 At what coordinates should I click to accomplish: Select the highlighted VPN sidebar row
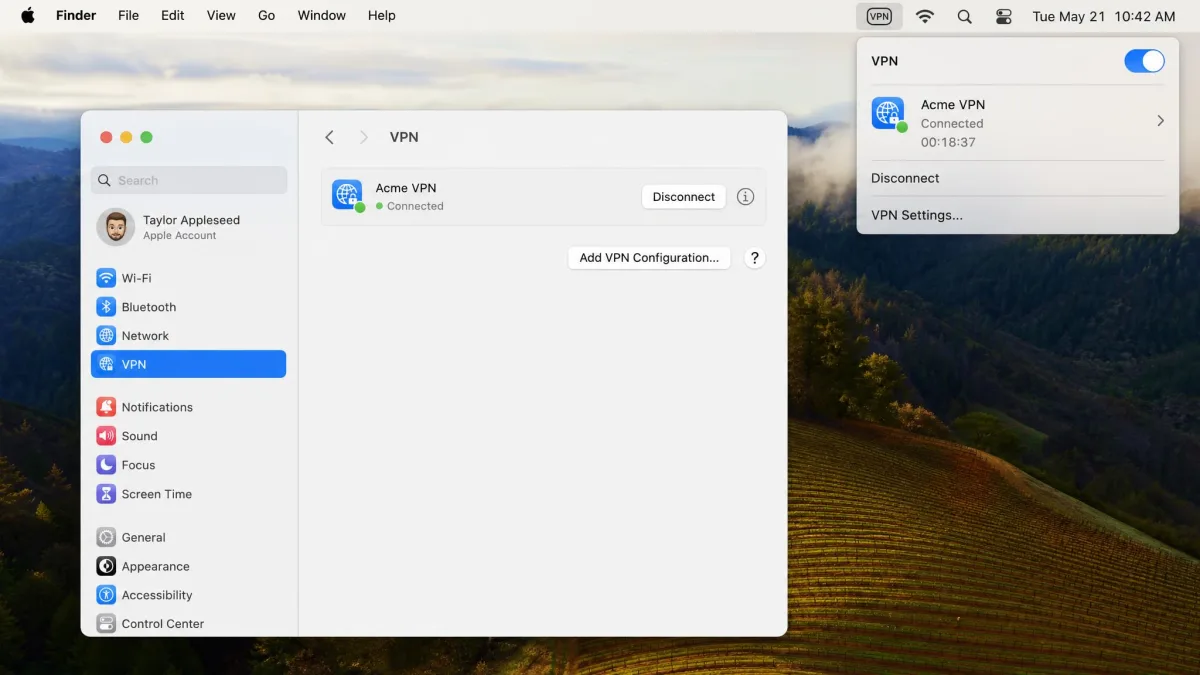(x=188, y=364)
